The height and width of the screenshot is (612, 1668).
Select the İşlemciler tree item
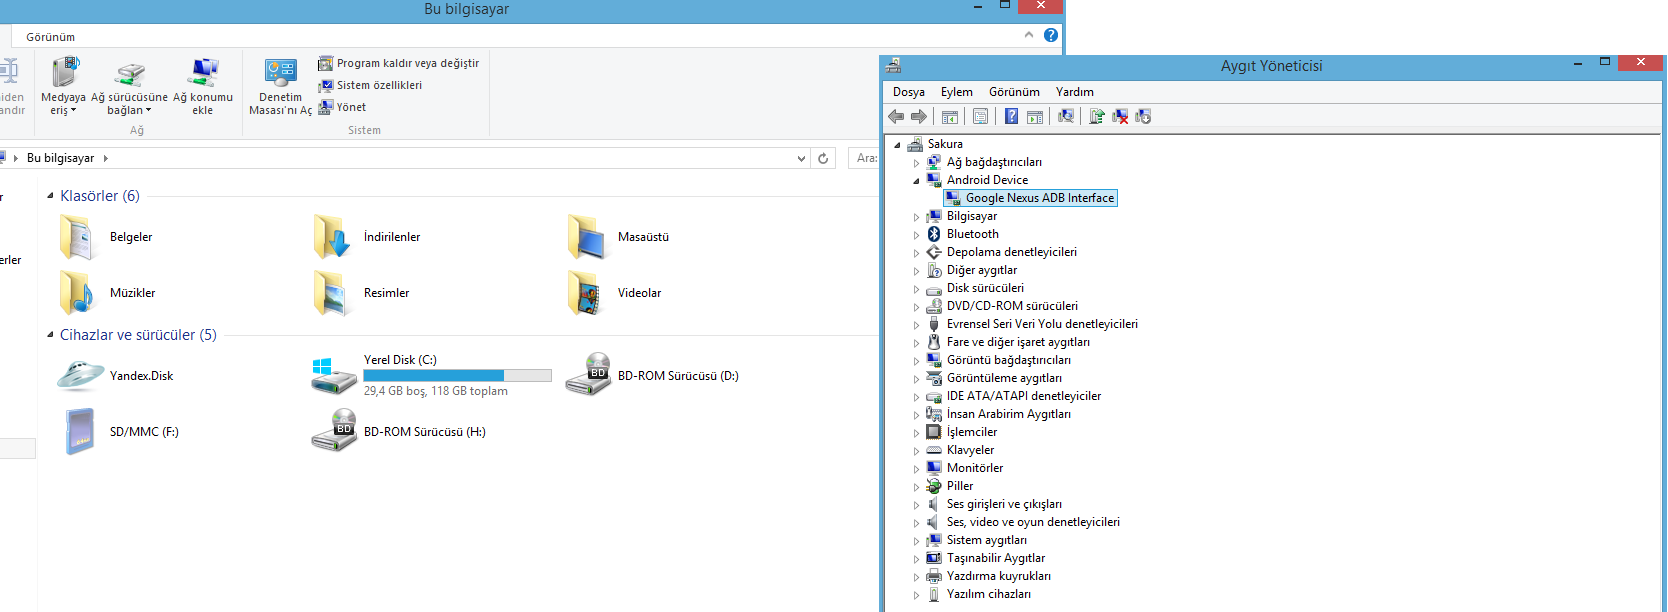coord(972,432)
